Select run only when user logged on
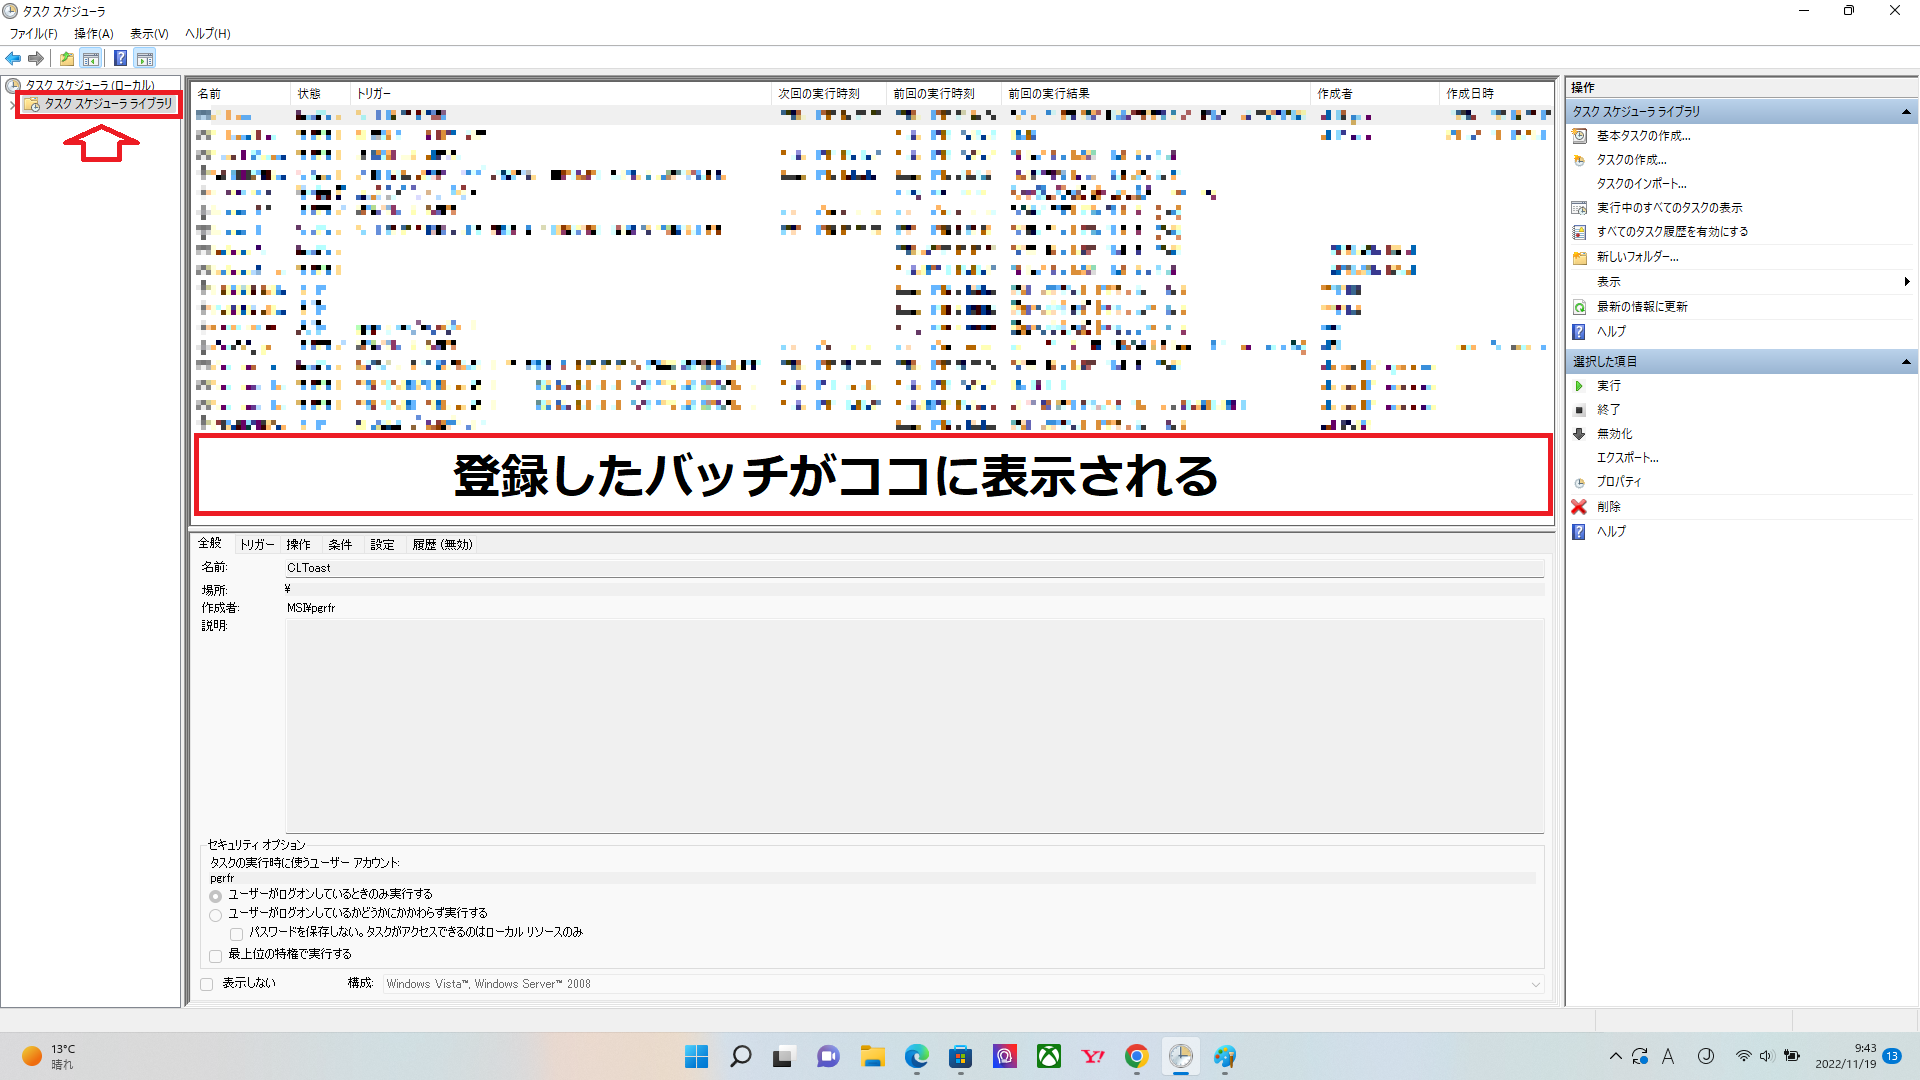This screenshot has height=1080, width=1920. click(216, 896)
